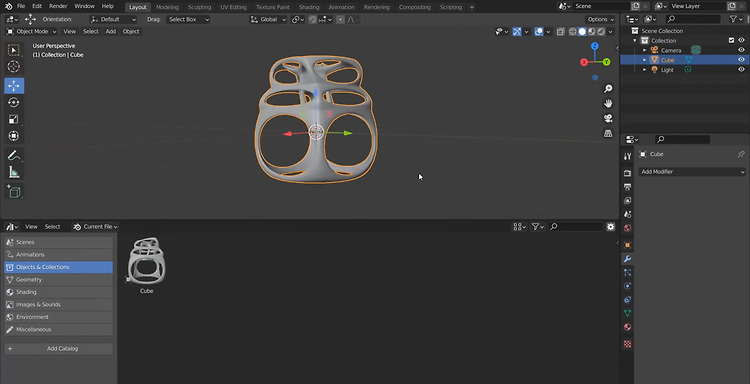Viewport: 750px width, 384px height.
Task: Open the View Layer properties tab
Action: (x=628, y=200)
